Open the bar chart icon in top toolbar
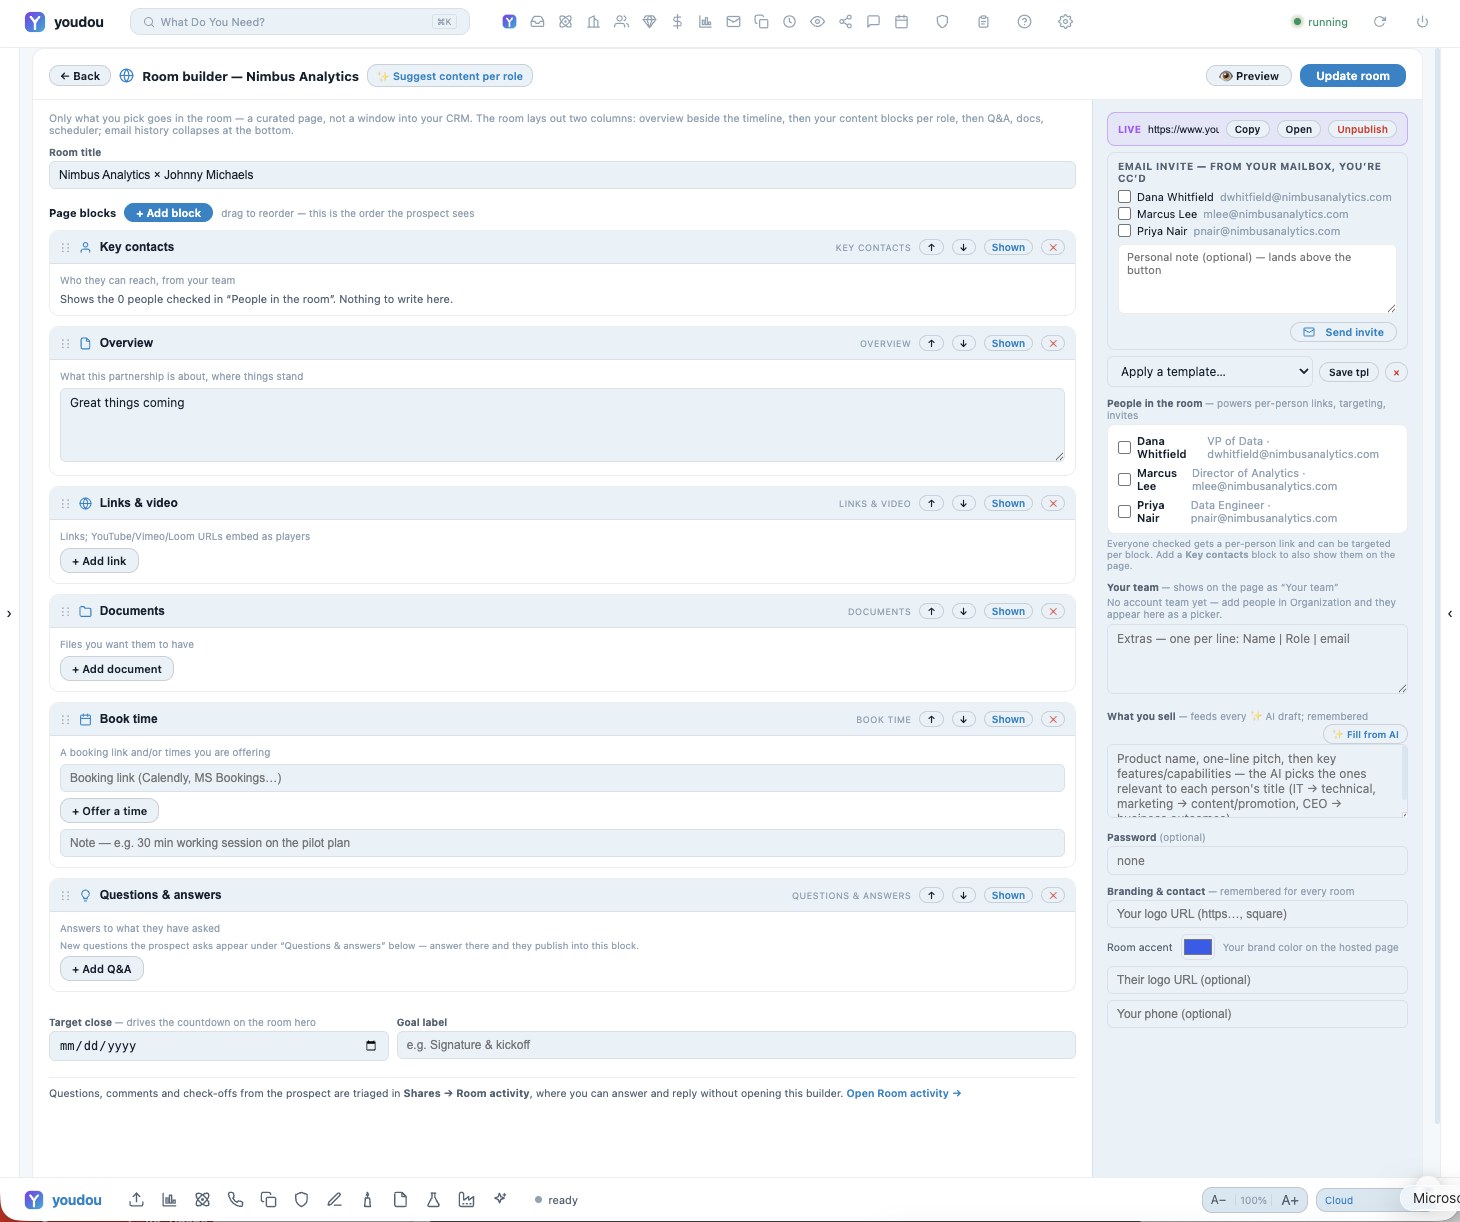 (705, 22)
